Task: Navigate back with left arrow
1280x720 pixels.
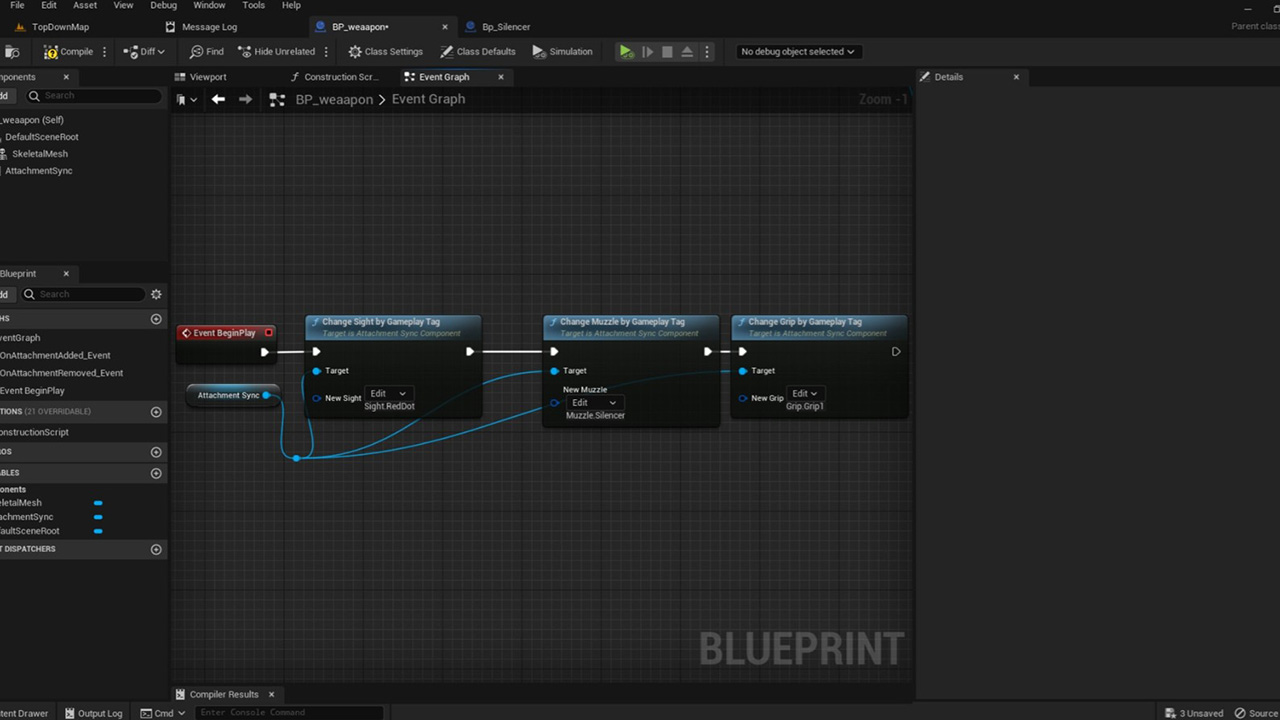Action: 218,99
